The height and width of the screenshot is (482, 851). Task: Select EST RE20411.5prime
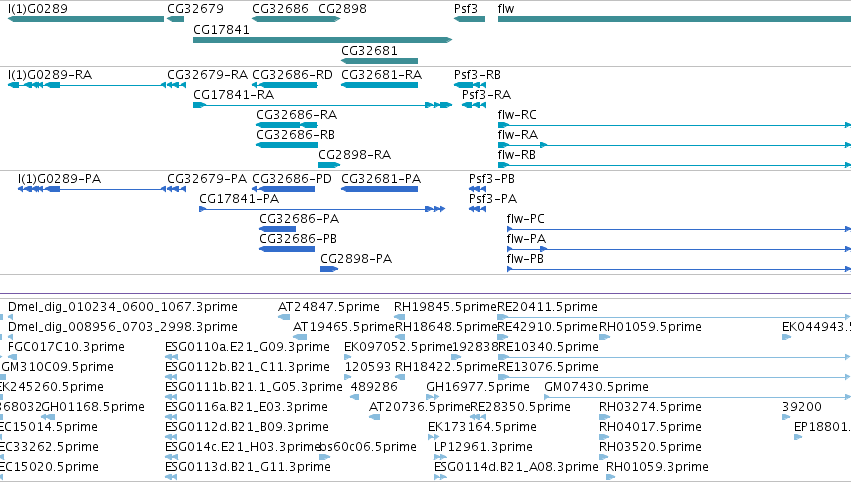[x=674, y=317]
